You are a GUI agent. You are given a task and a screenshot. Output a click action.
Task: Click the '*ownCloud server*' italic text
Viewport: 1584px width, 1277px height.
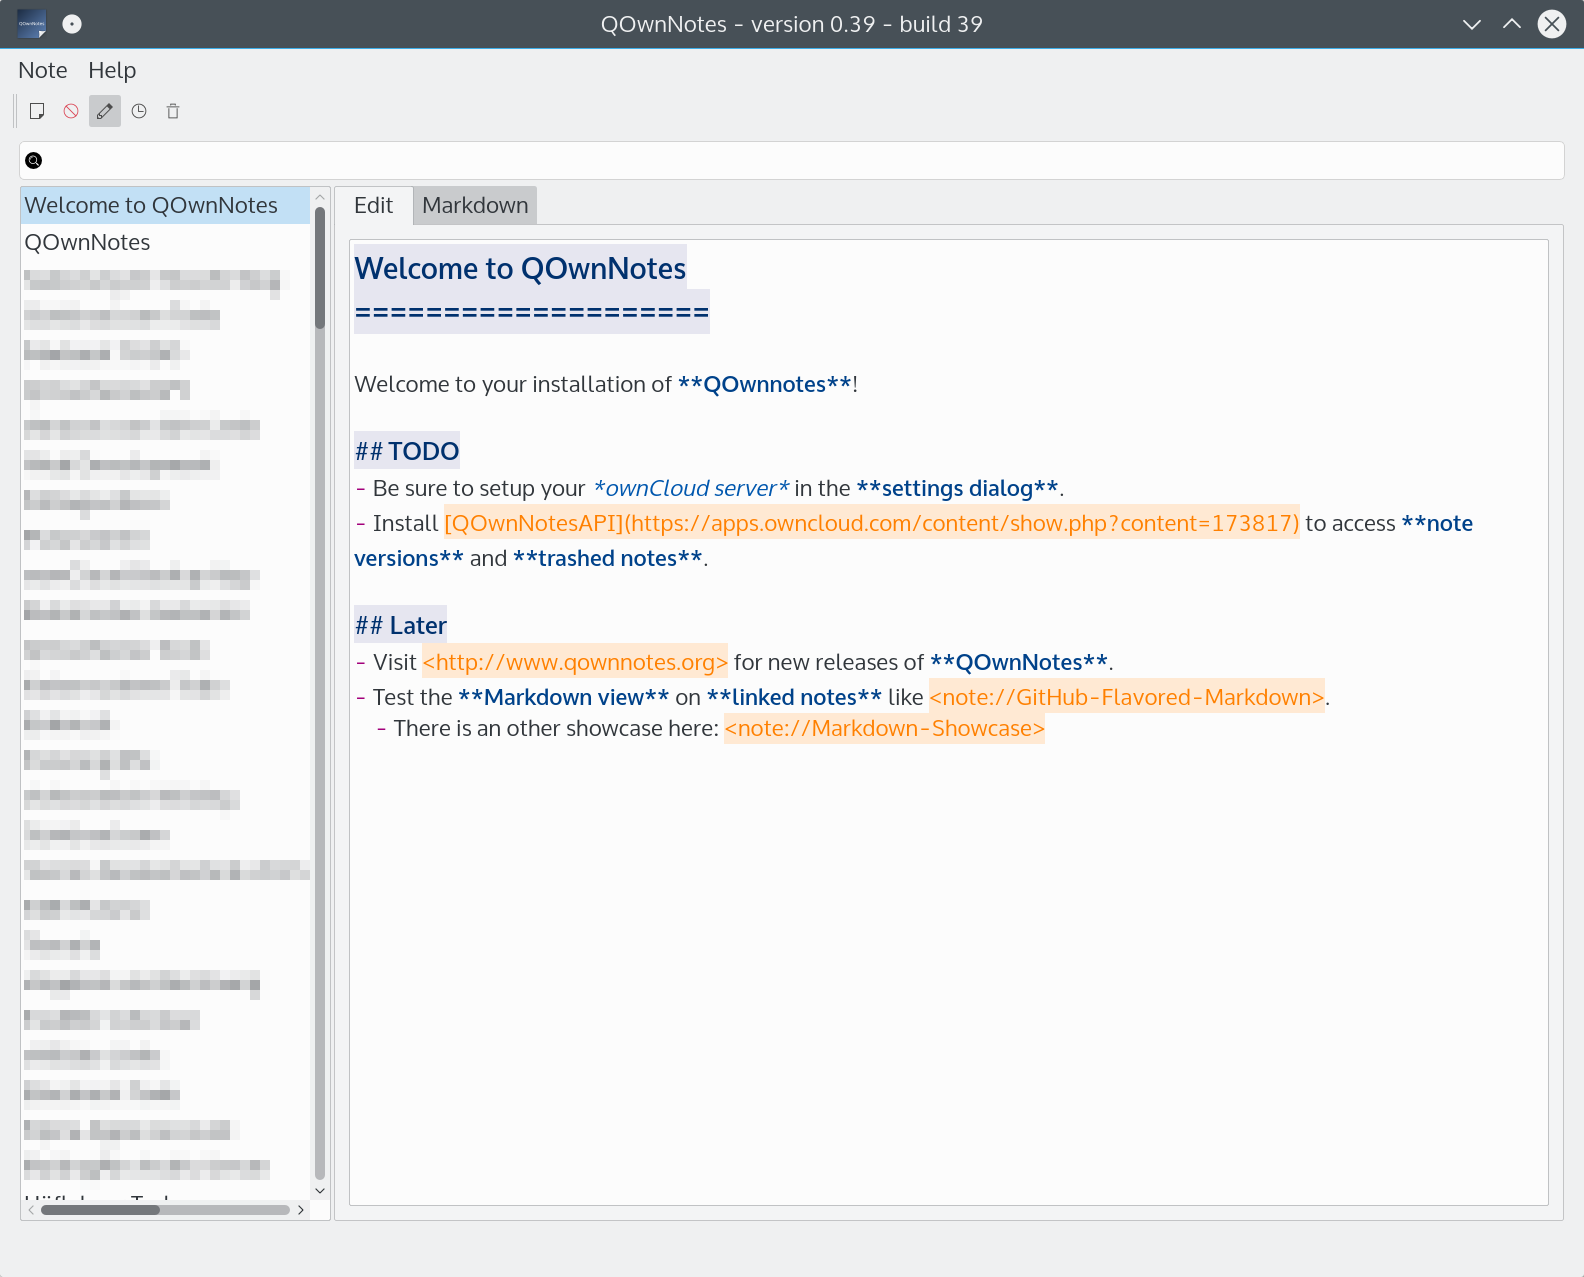click(x=691, y=488)
